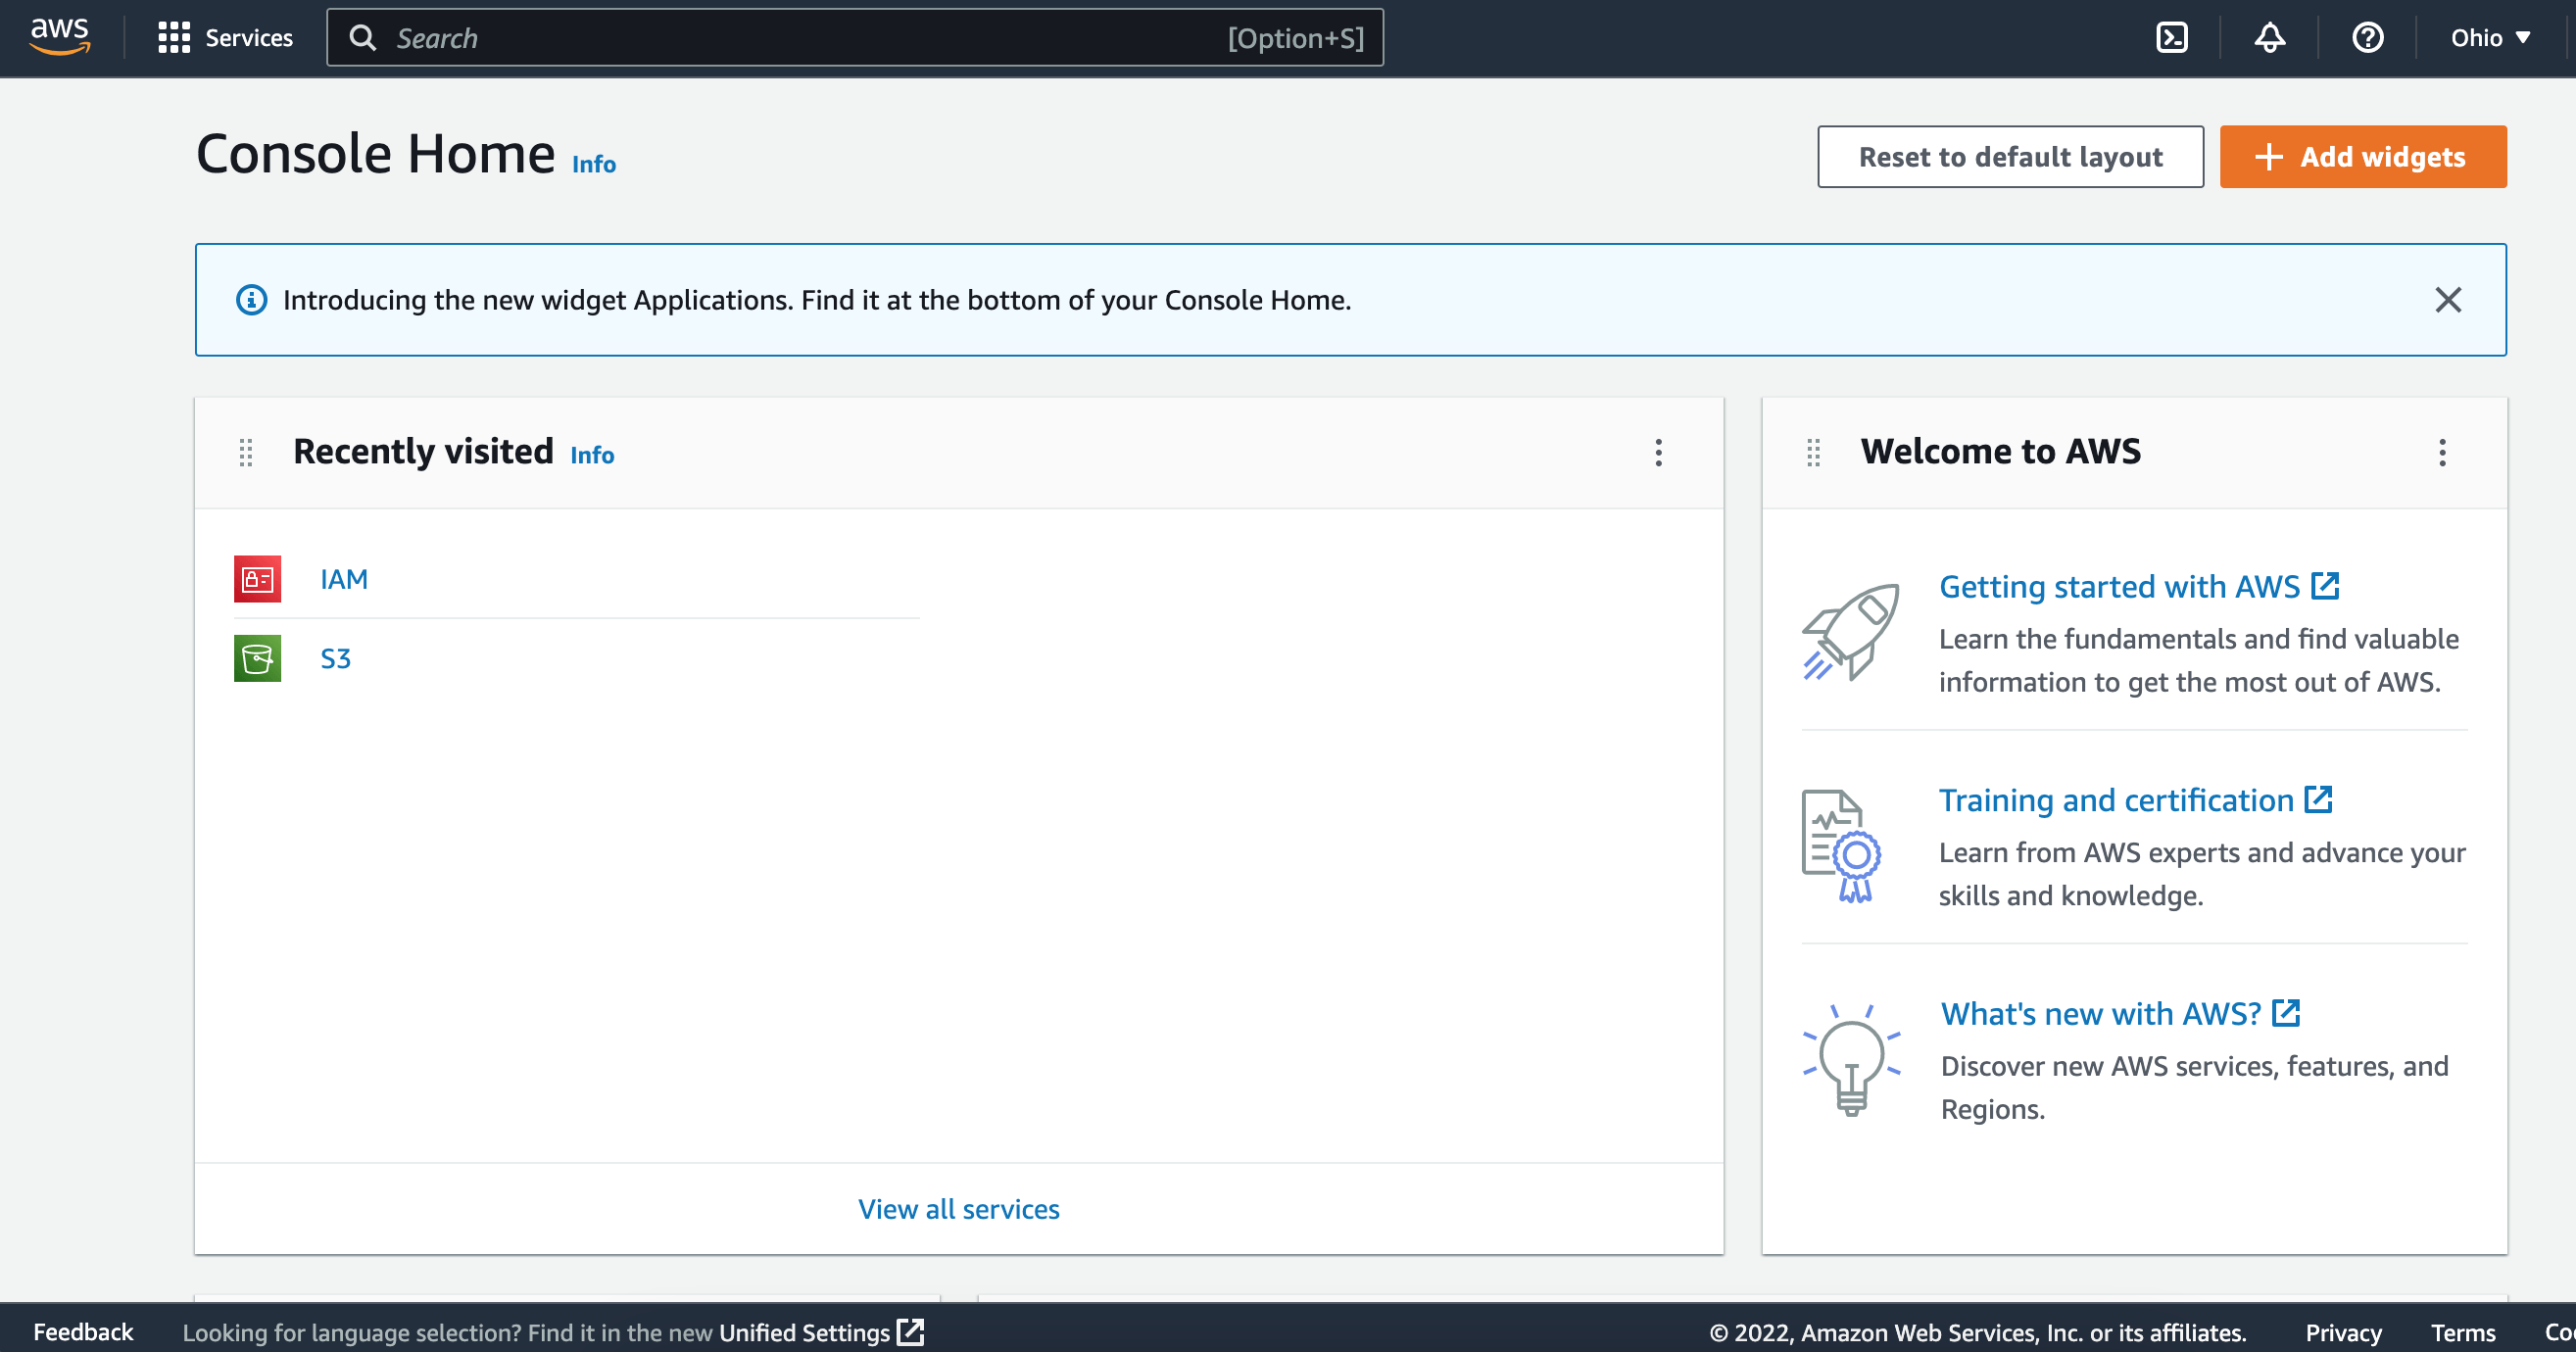Open Training and certification link
The height and width of the screenshot is (1352, 2576).
(x=2135, y=800)
